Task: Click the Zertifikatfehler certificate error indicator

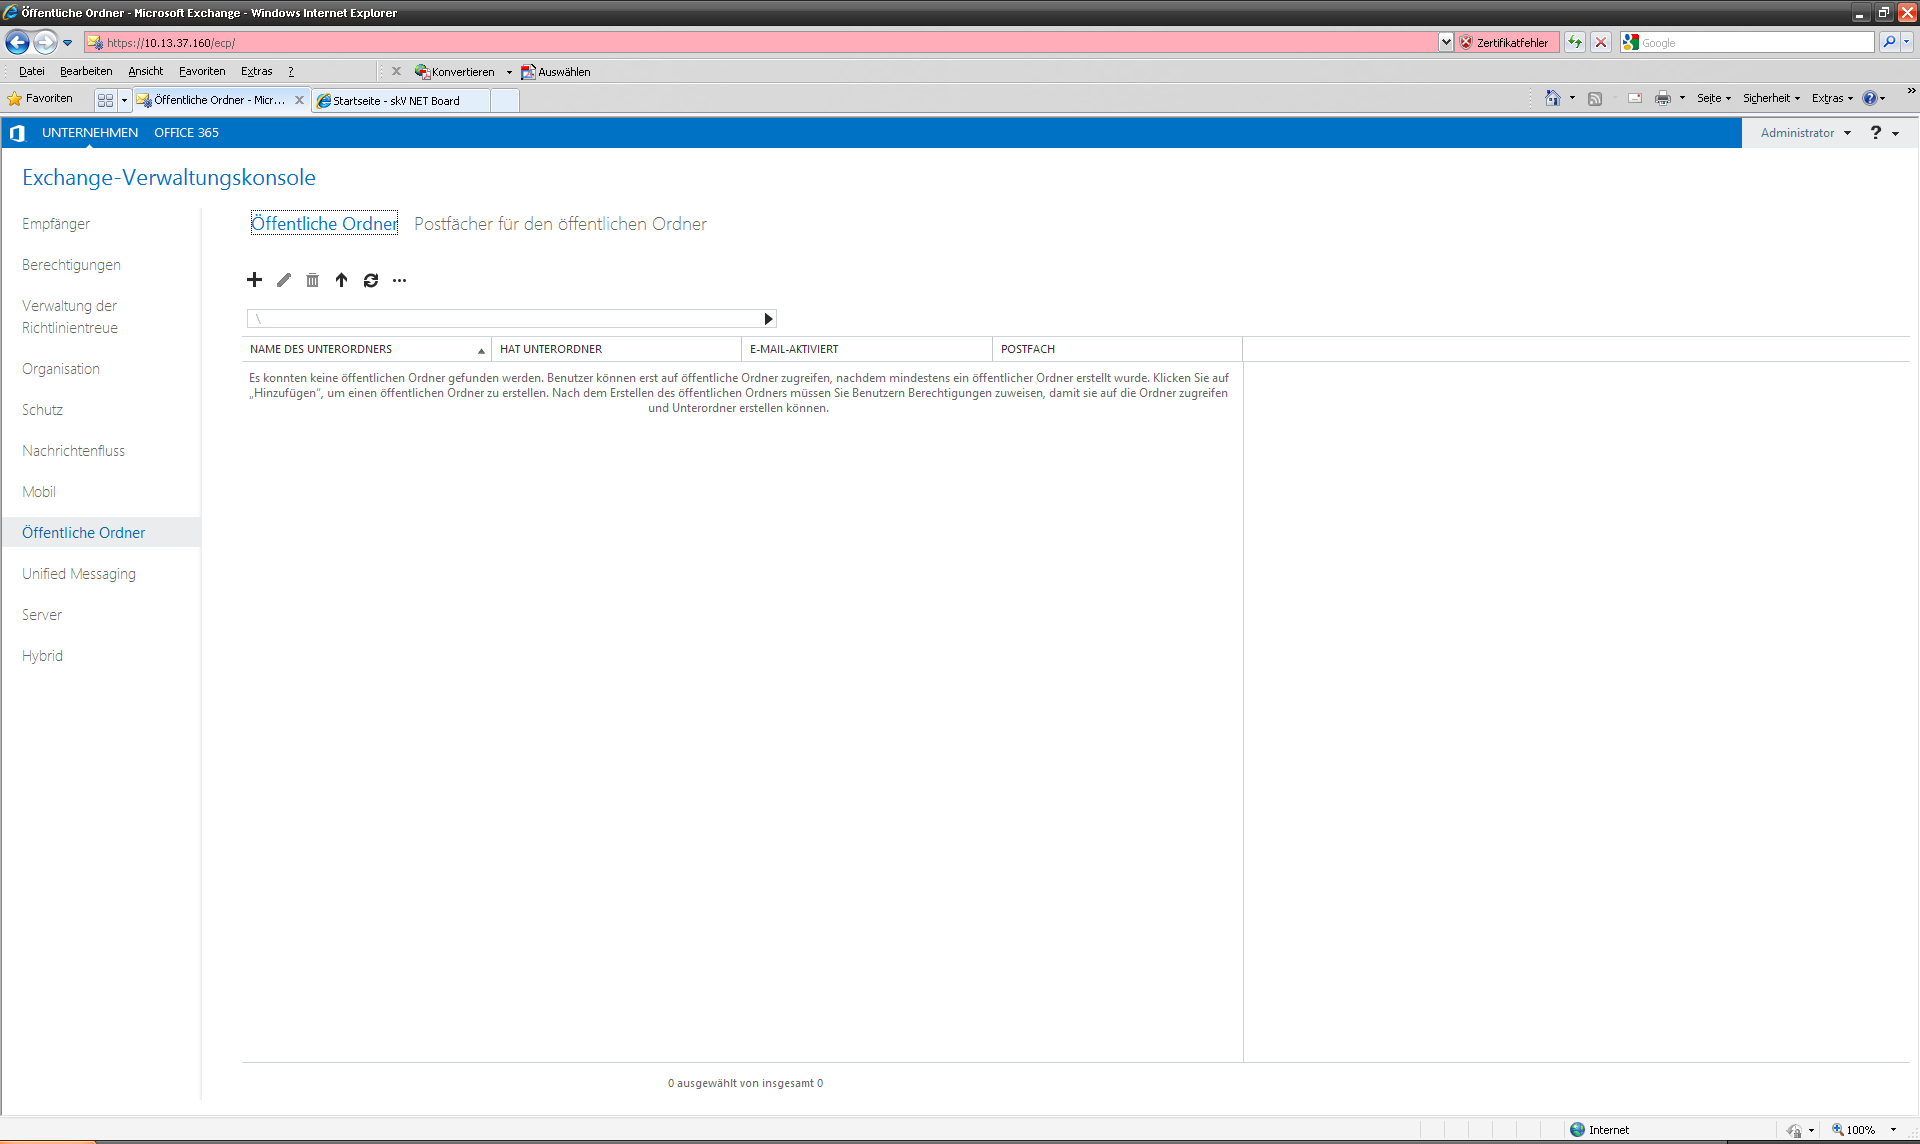Action: tap(1505, 42)
